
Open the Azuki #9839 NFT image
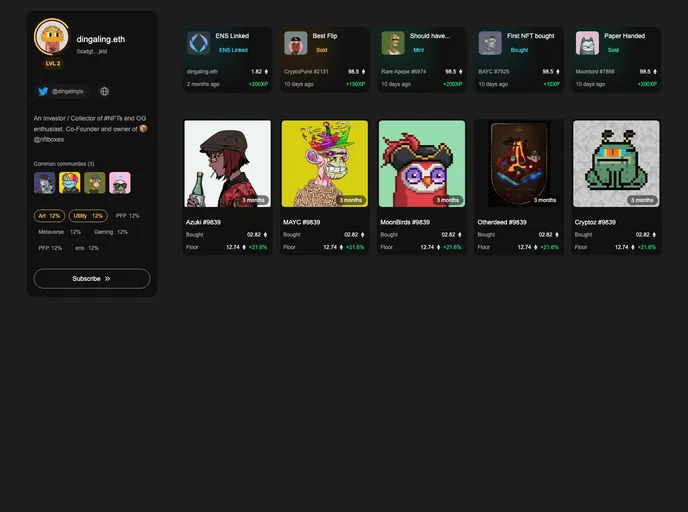[228, 164]
